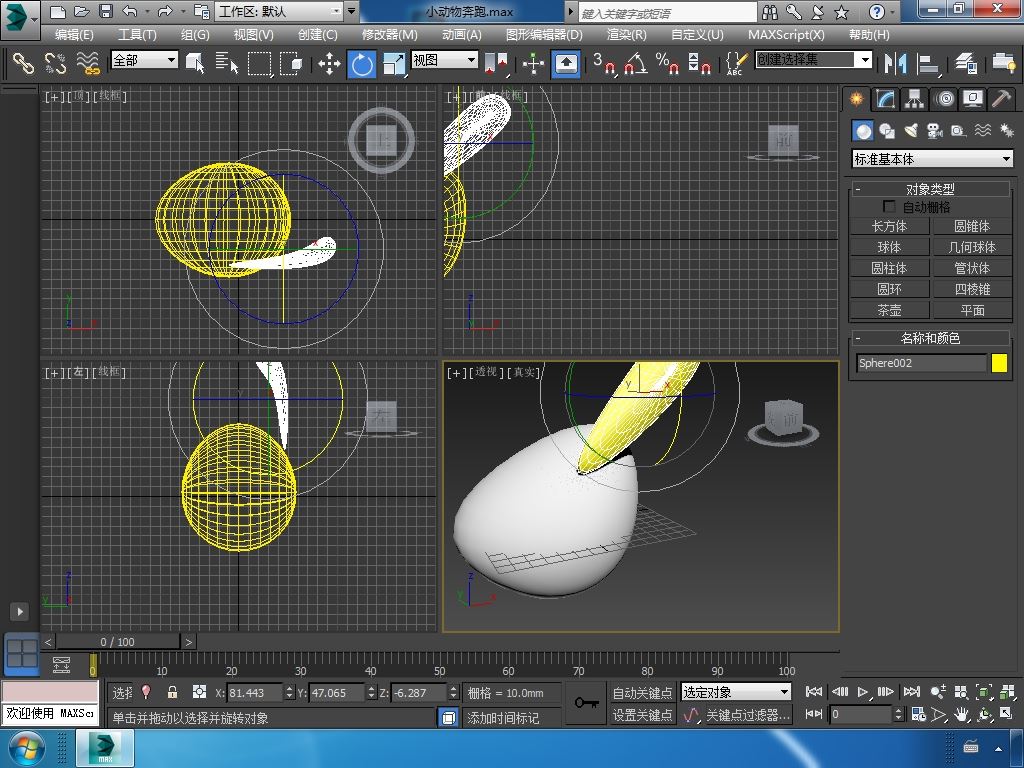The width and height of the screenshot is (1024, 768).
Task: Open the Modify panel tab
Action: [885, 99]
